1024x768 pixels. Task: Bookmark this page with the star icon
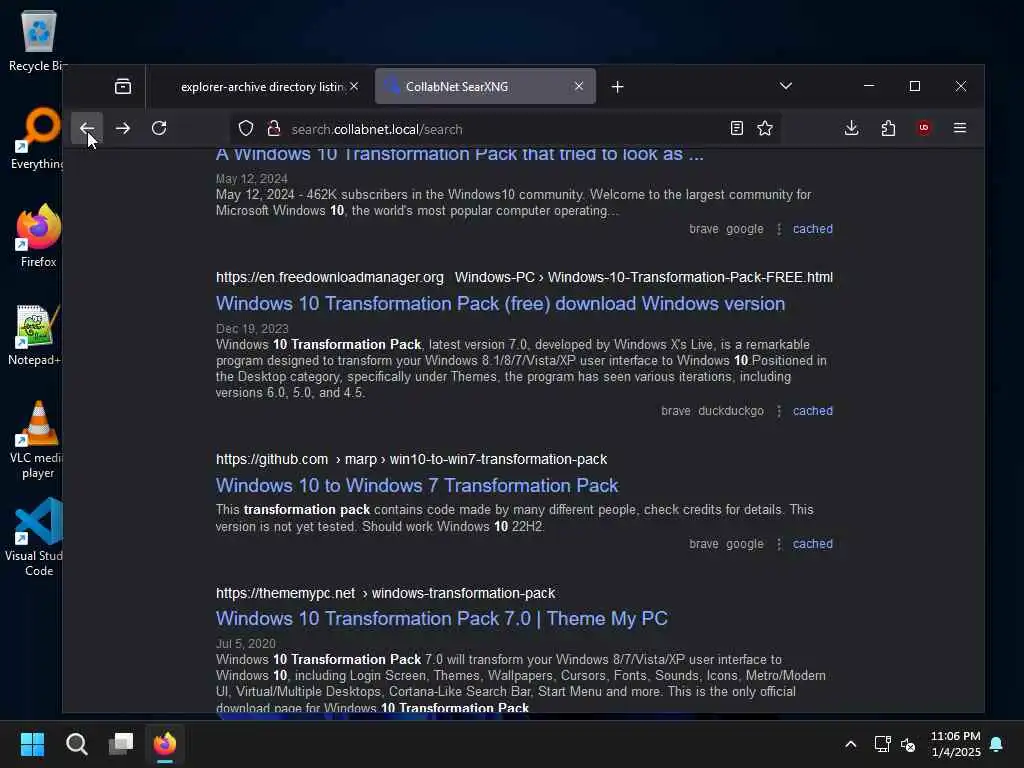[765, 128]
